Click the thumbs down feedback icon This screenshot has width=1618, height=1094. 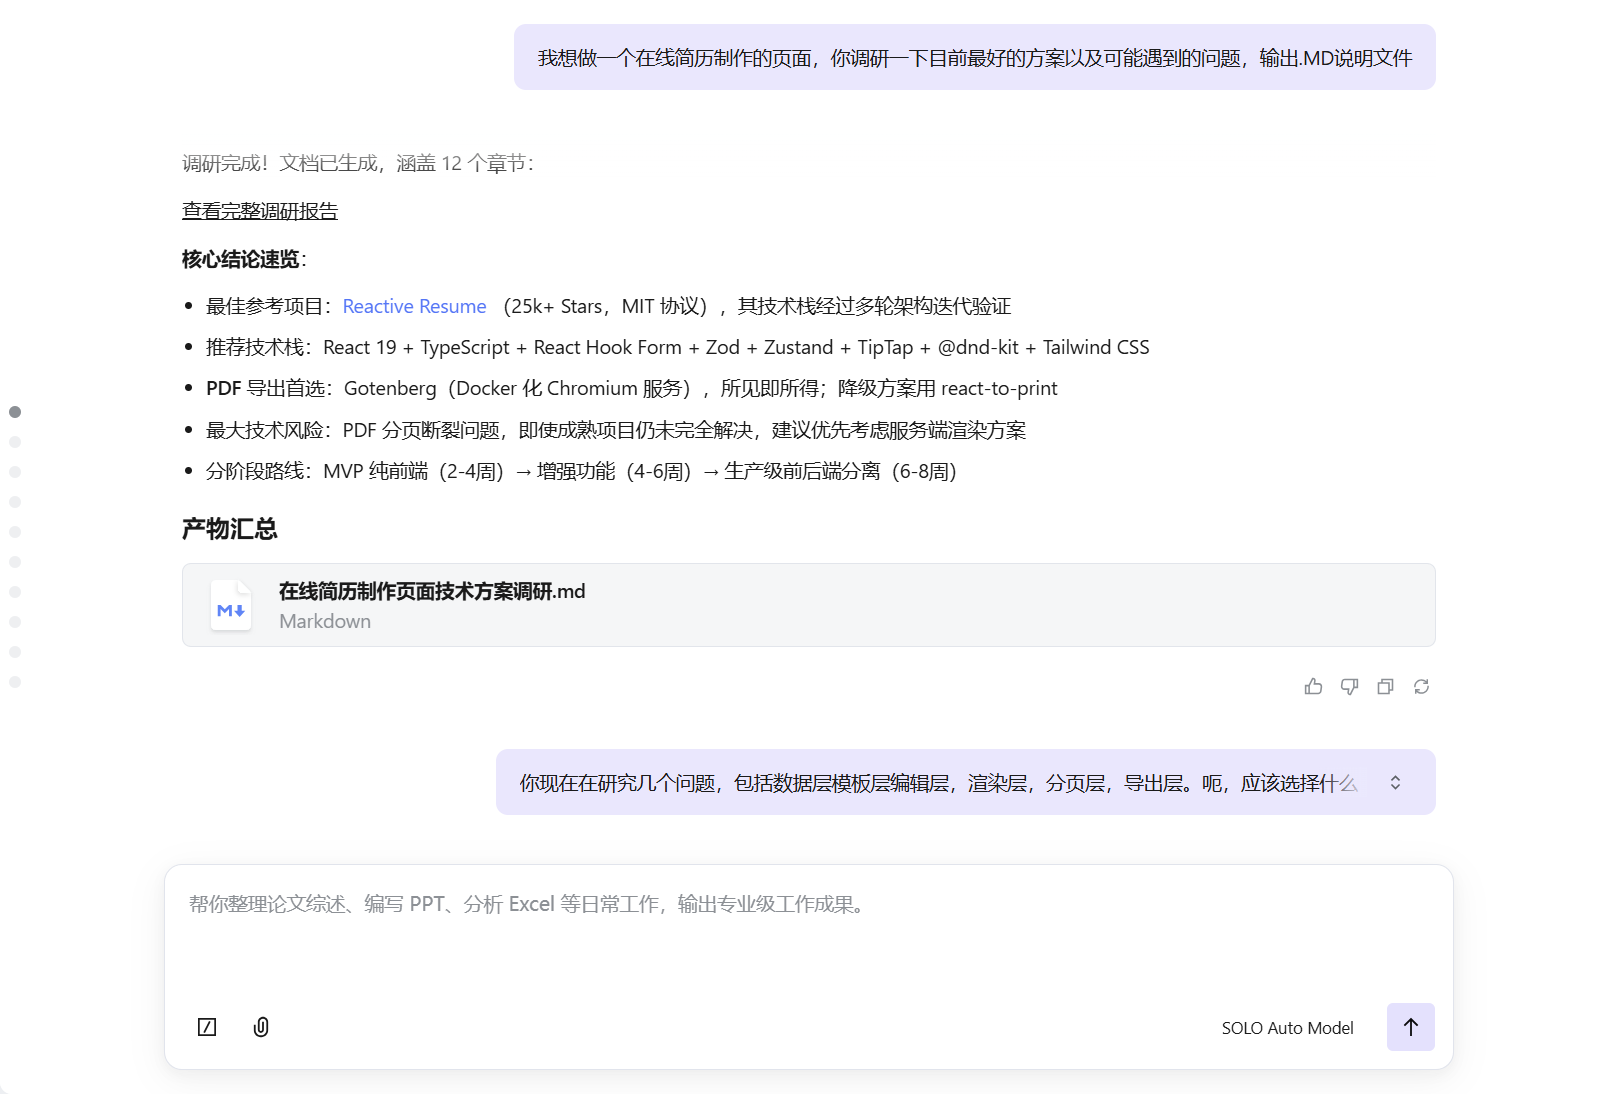point(1349,686)
